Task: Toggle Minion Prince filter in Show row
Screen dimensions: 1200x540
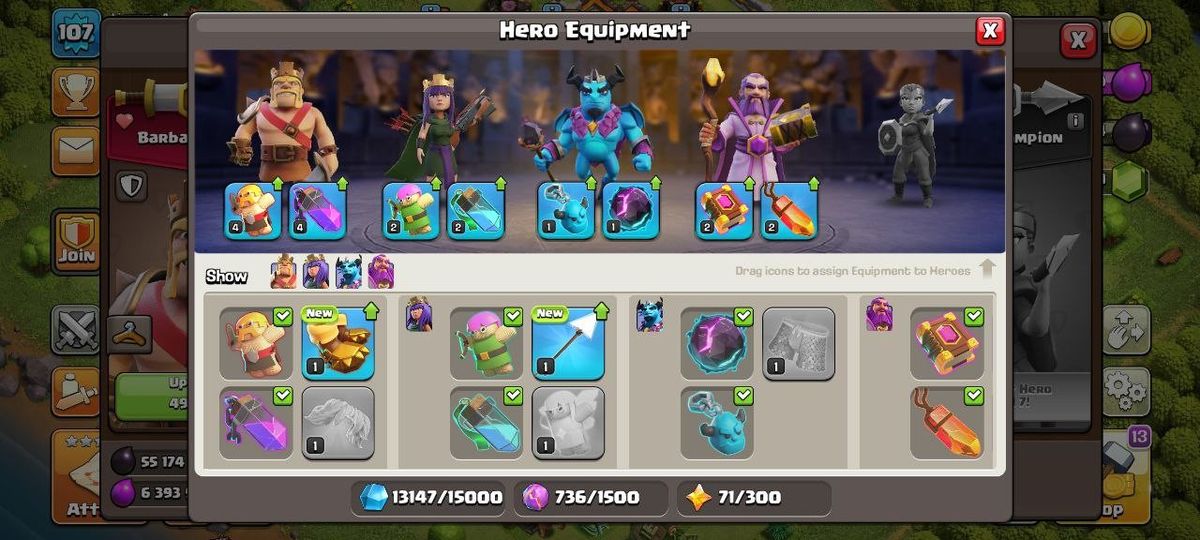Action: [349, 272]
